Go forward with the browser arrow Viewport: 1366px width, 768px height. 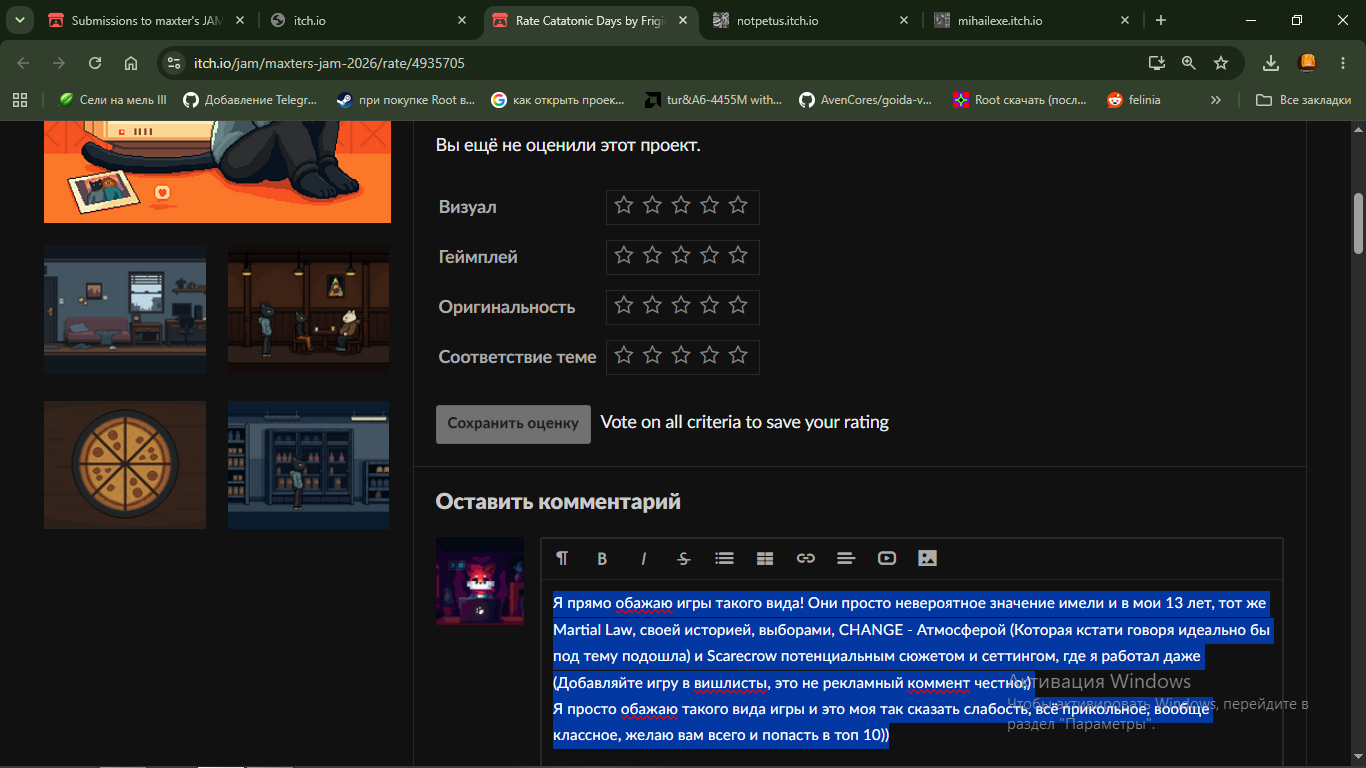[59, 63]
